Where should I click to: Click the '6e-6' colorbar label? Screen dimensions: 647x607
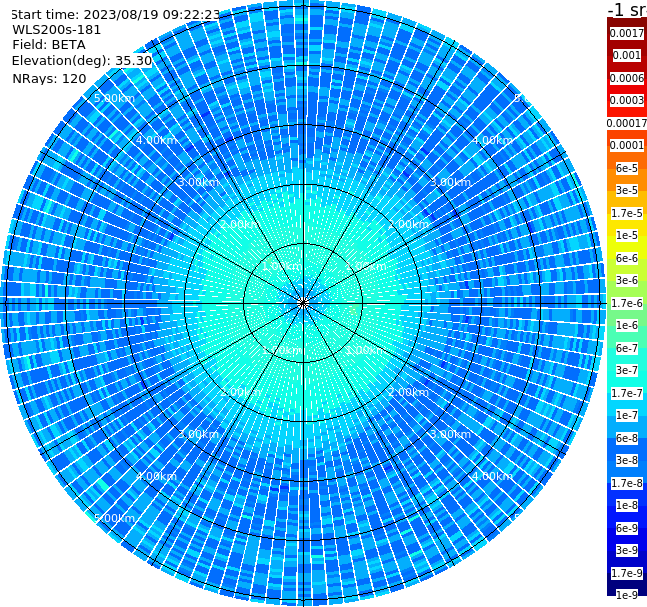(627, 258)
